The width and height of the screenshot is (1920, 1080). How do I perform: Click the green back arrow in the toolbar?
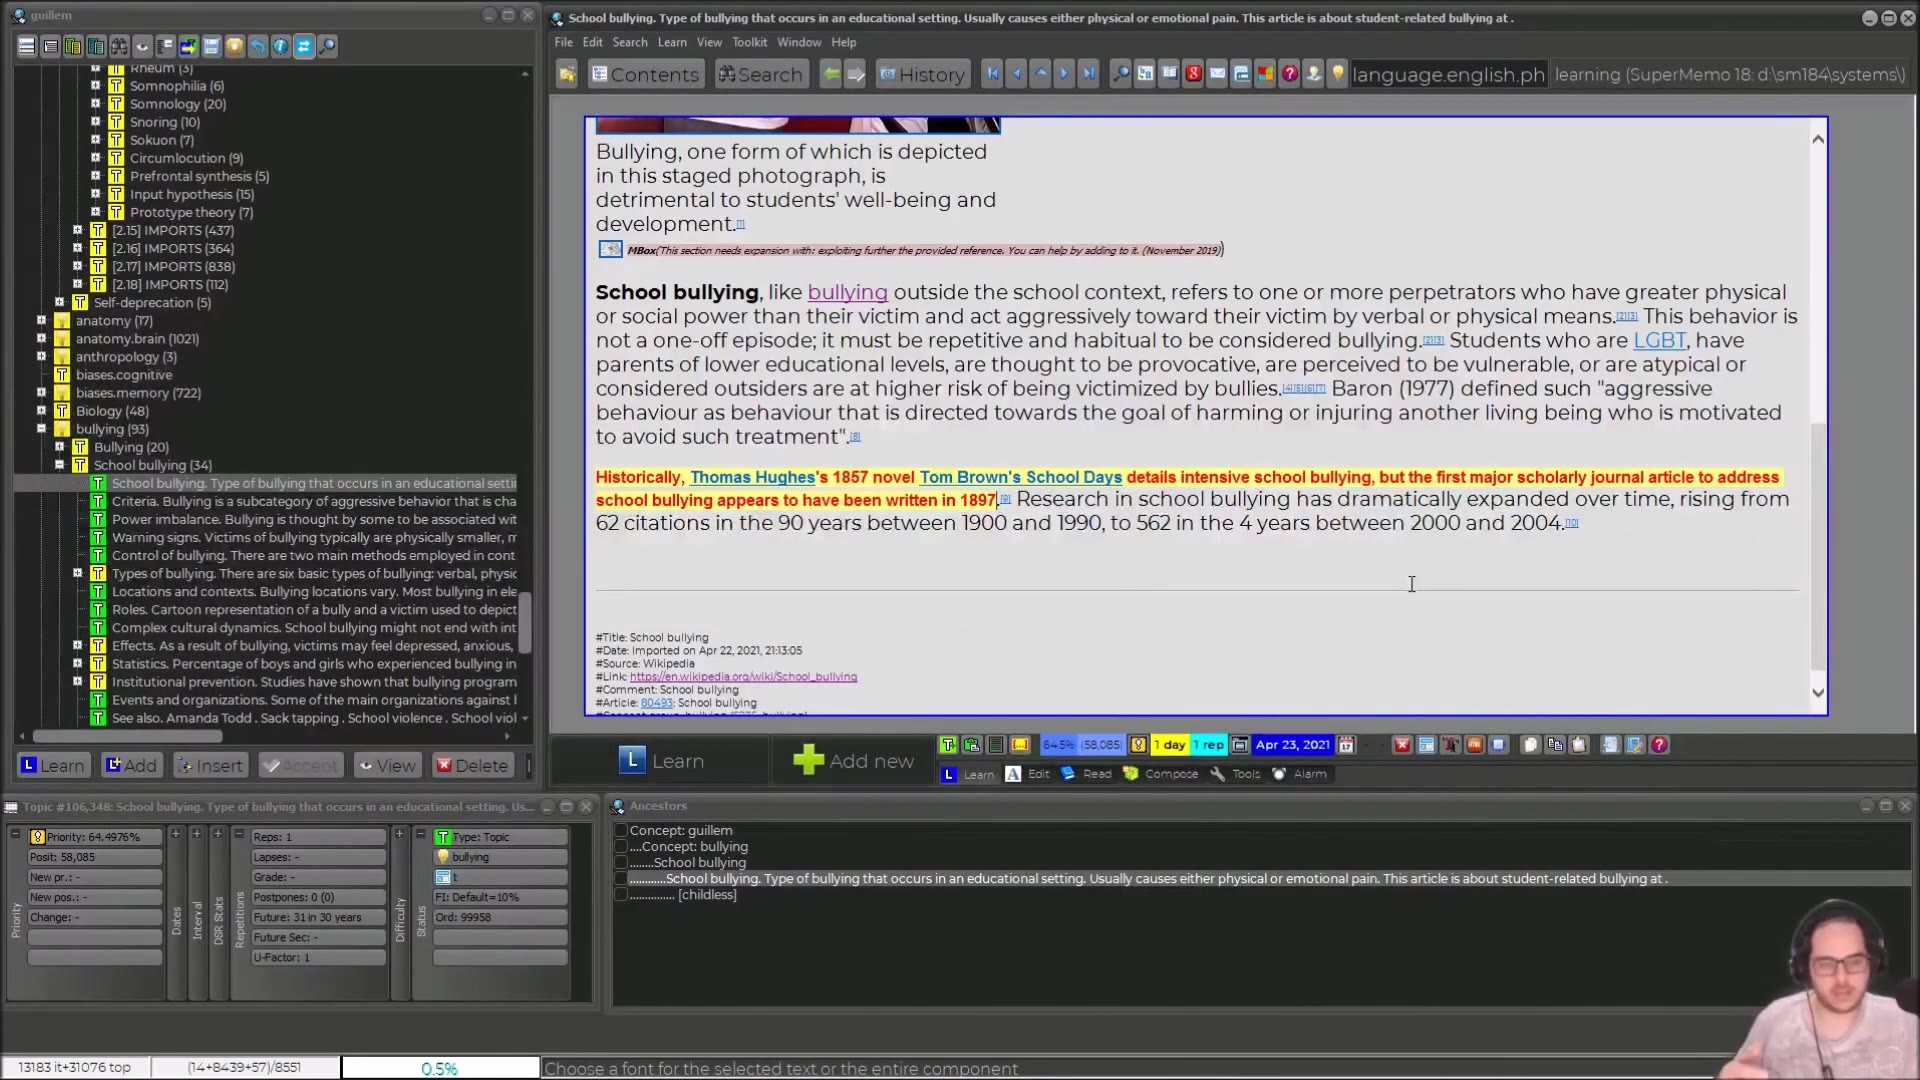tap(830, 74)
